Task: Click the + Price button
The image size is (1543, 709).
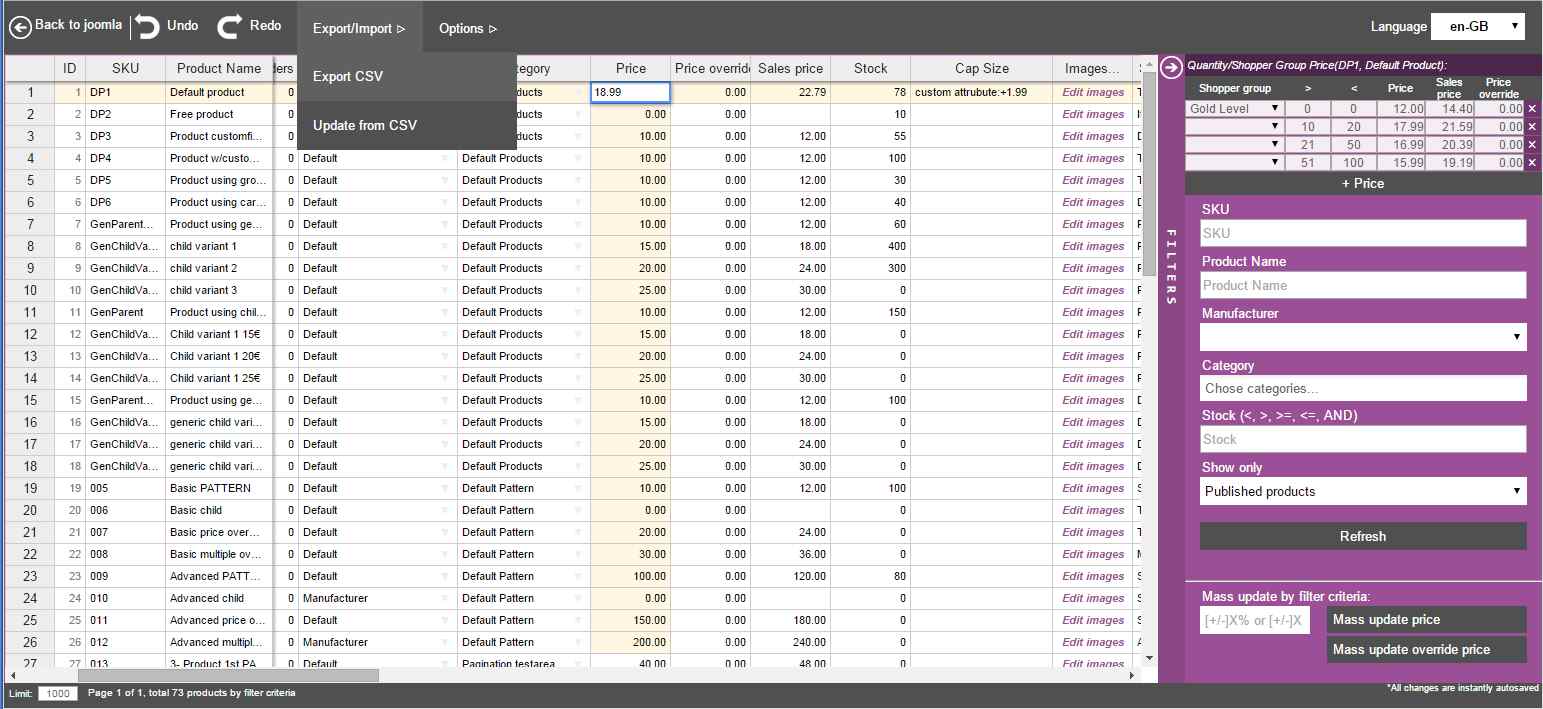Action: [x=1362, y=184]
